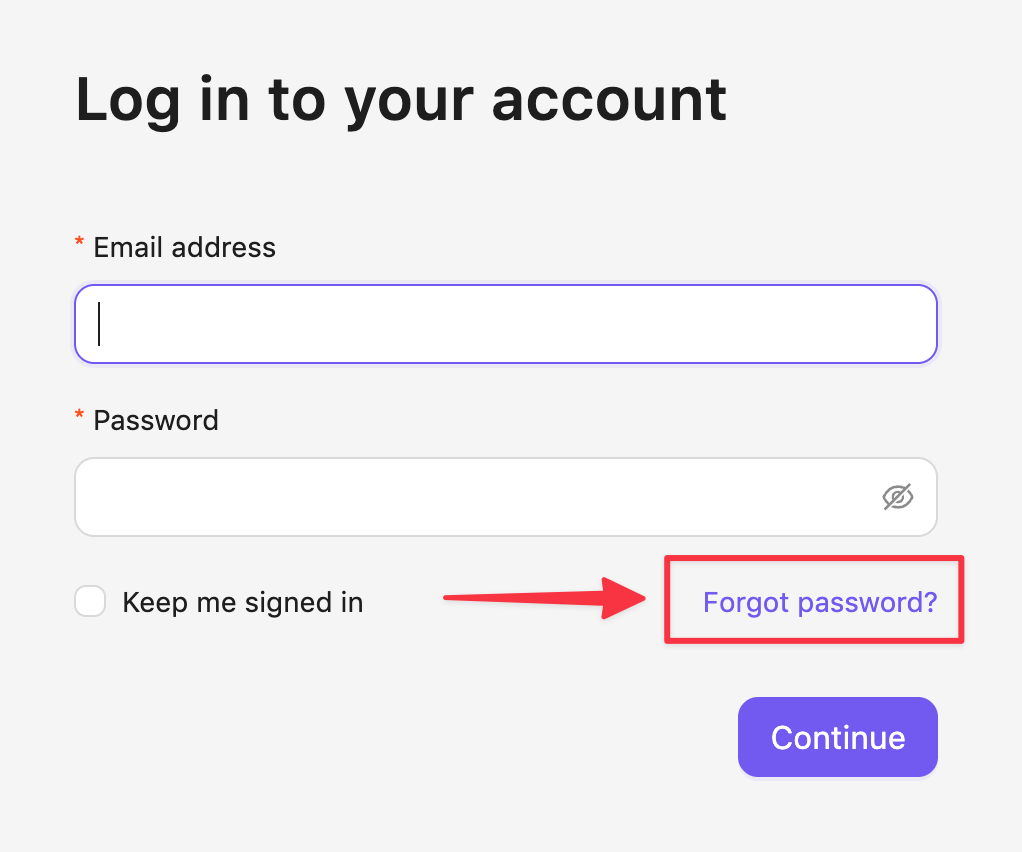Focus the Email address input field
Screen dimensions: 1022x852
coord(505,324)
